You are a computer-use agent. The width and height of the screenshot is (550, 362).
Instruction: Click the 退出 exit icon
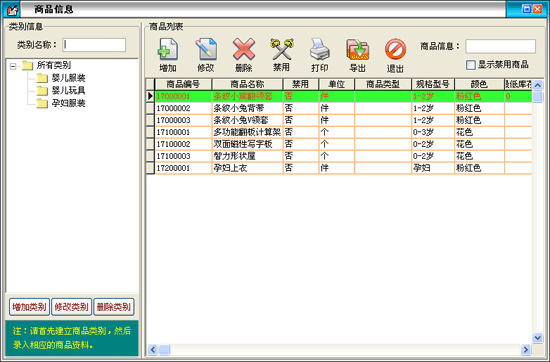click(x=395, y=50)
